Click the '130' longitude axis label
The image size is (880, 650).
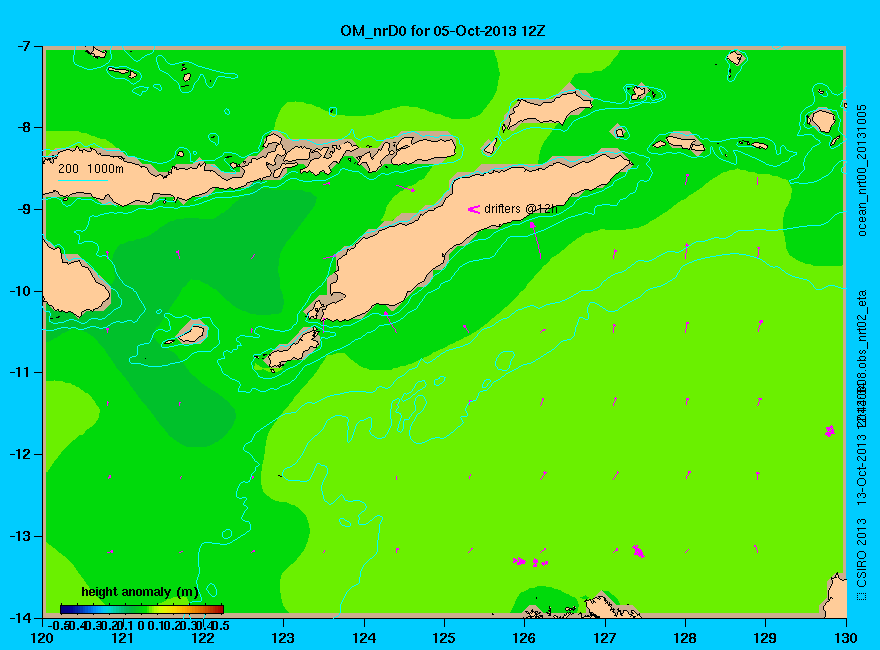[x=846, y=638]
